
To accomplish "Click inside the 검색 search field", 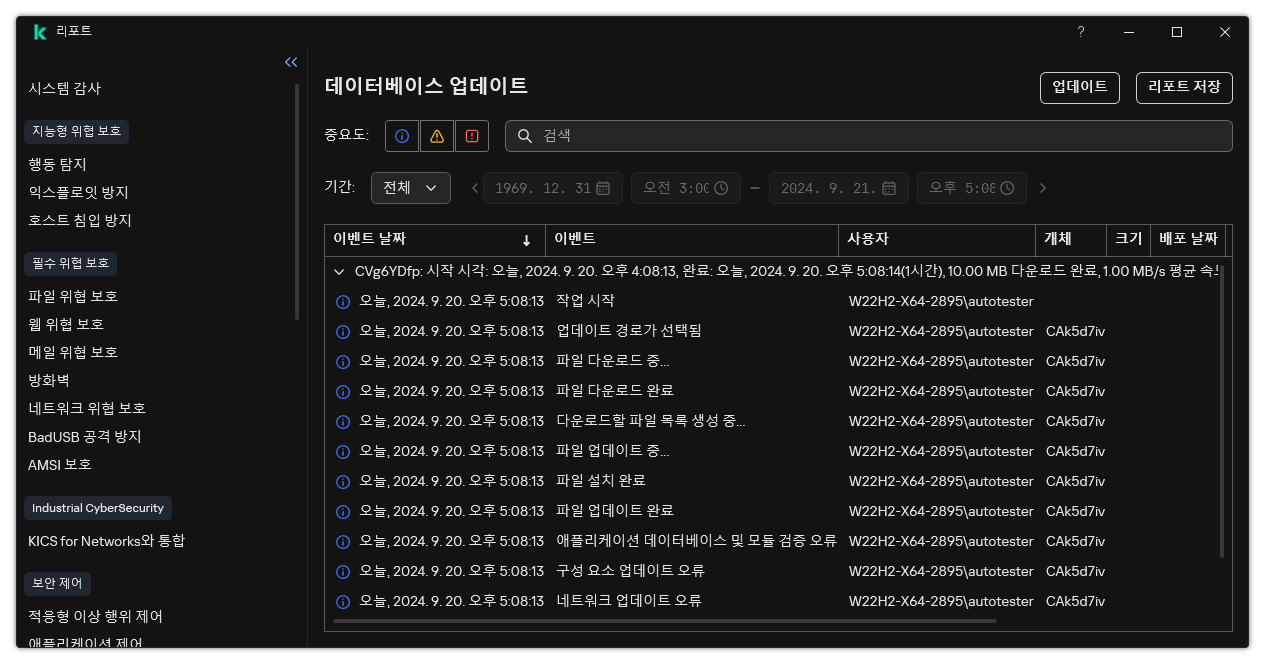I will tap(700, 135).
